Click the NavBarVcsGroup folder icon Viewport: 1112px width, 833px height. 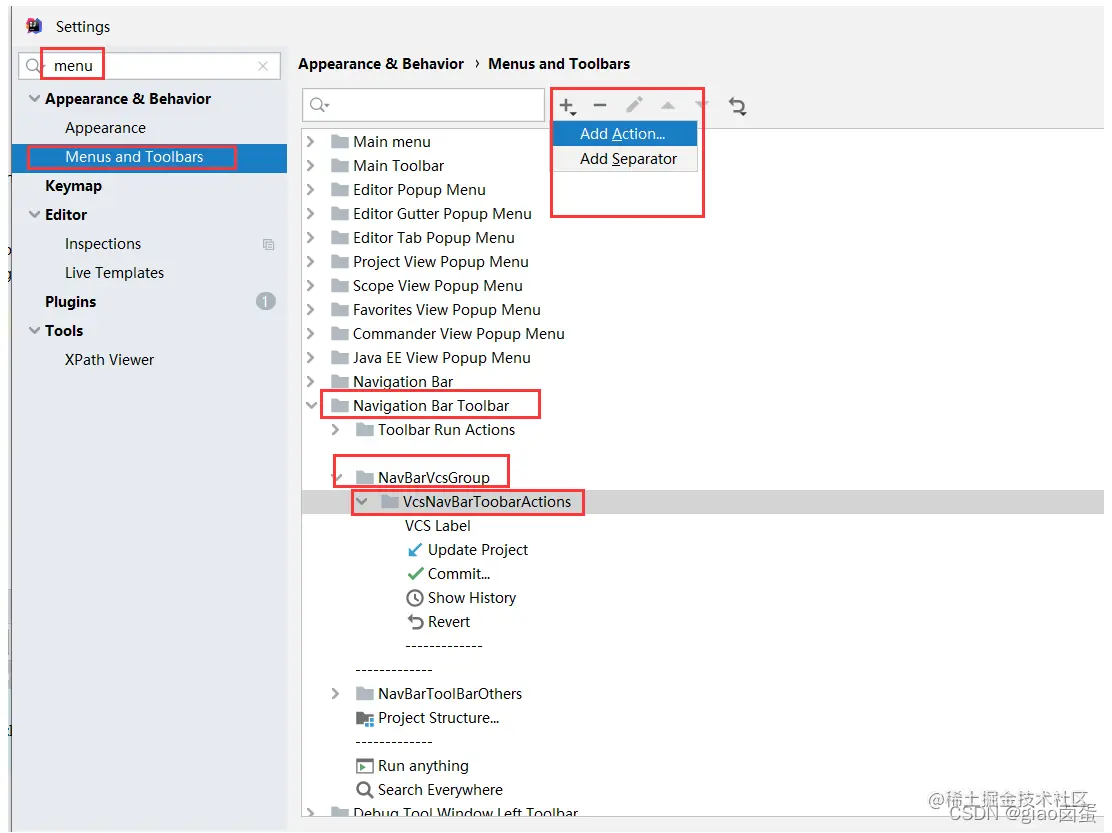click(x=365, y=477)
